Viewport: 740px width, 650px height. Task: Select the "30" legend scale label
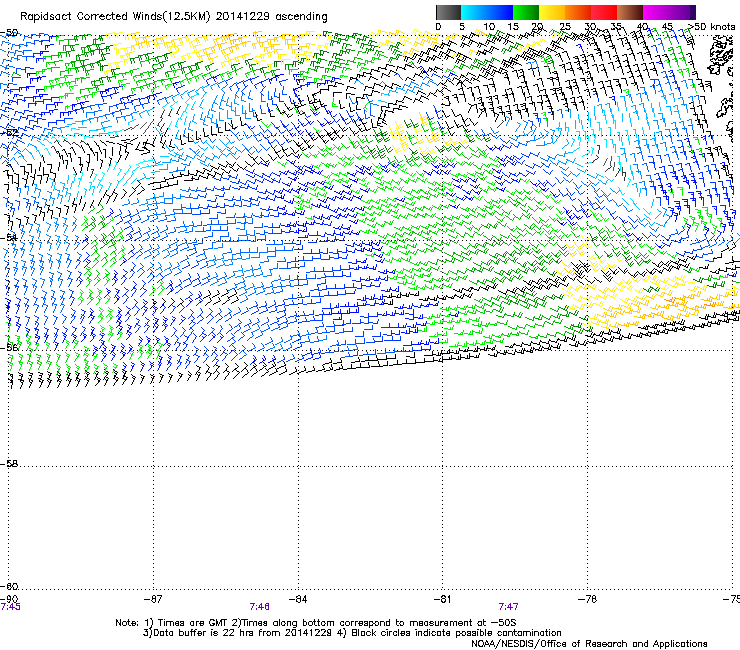pyautogui.click(x=590, y=27)
